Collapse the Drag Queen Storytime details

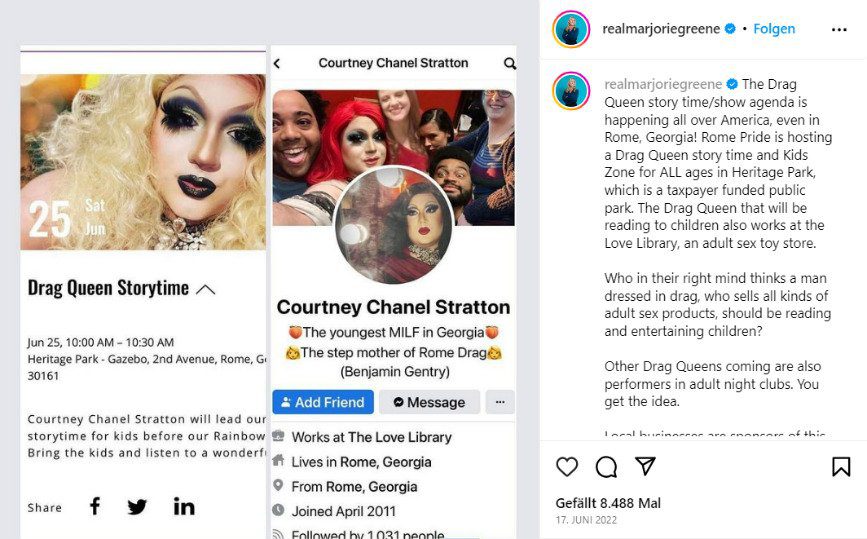(206, 289)
